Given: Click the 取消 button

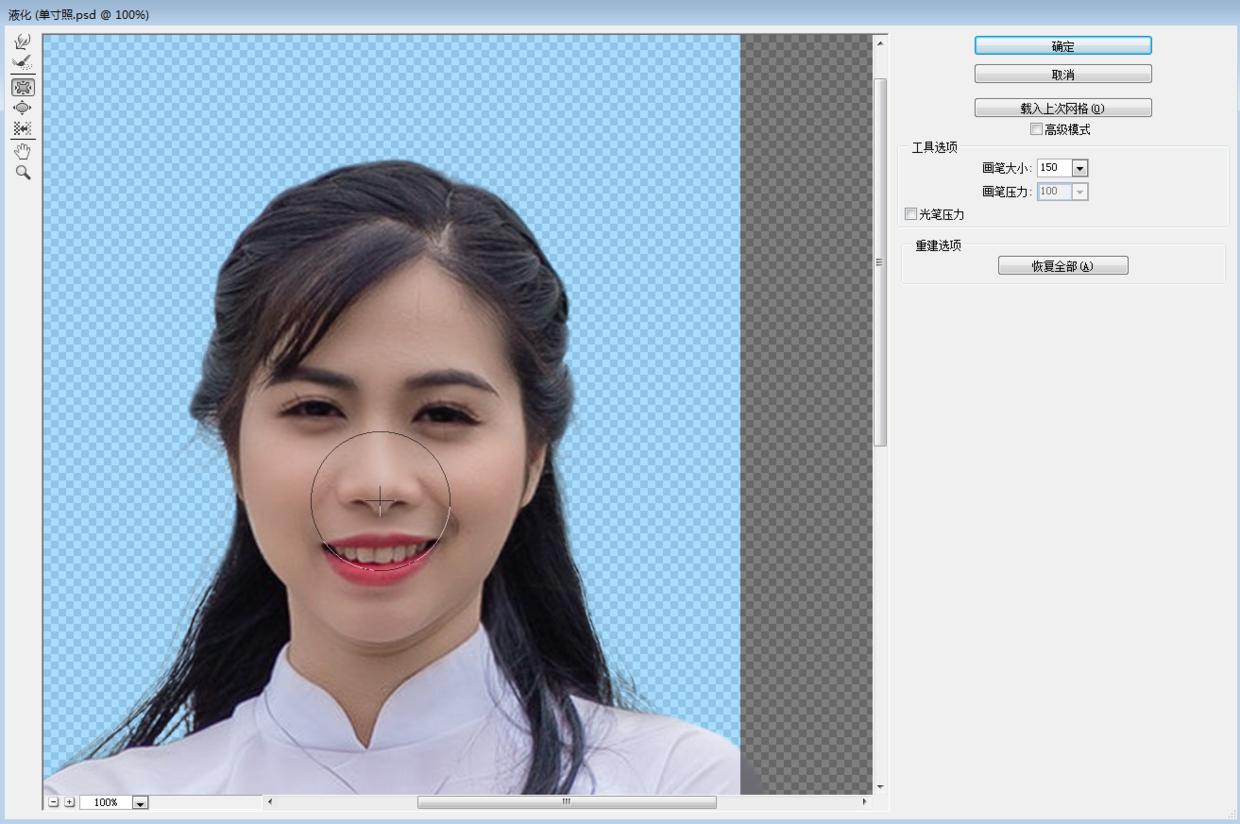Looking at the screenshot, I should (1063, 73).
